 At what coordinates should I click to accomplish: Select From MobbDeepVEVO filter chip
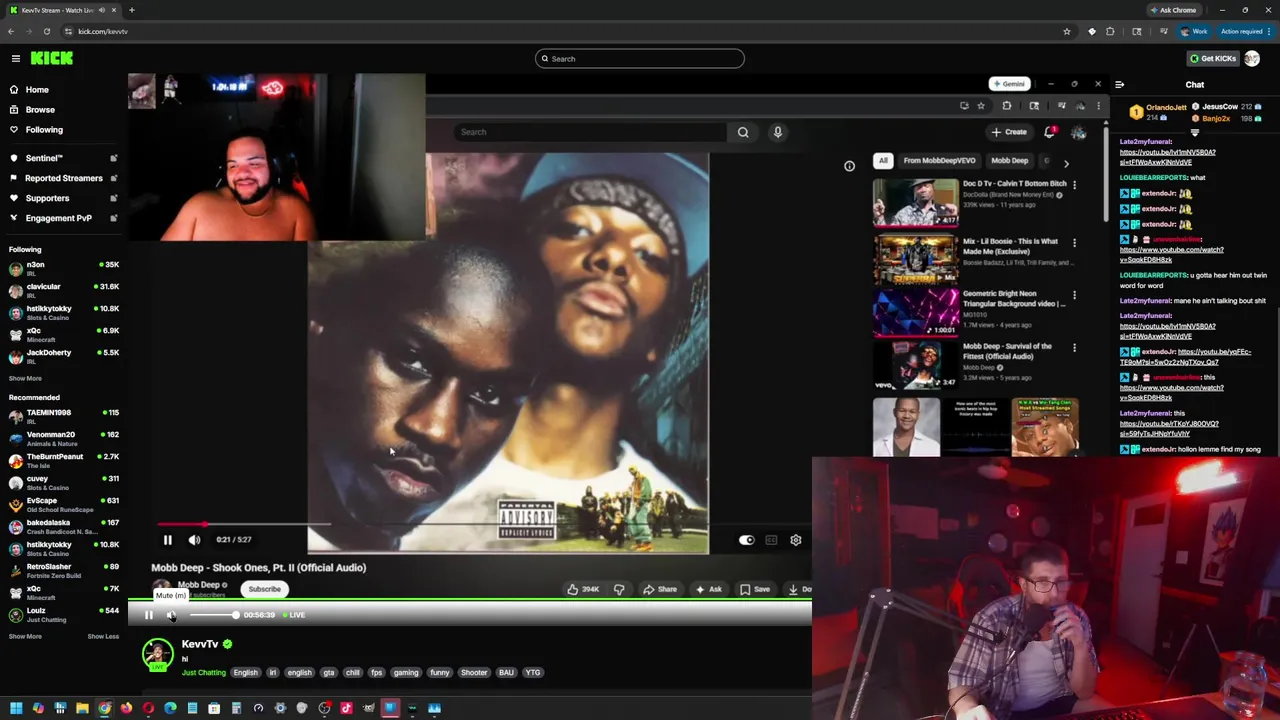[939, 161]
